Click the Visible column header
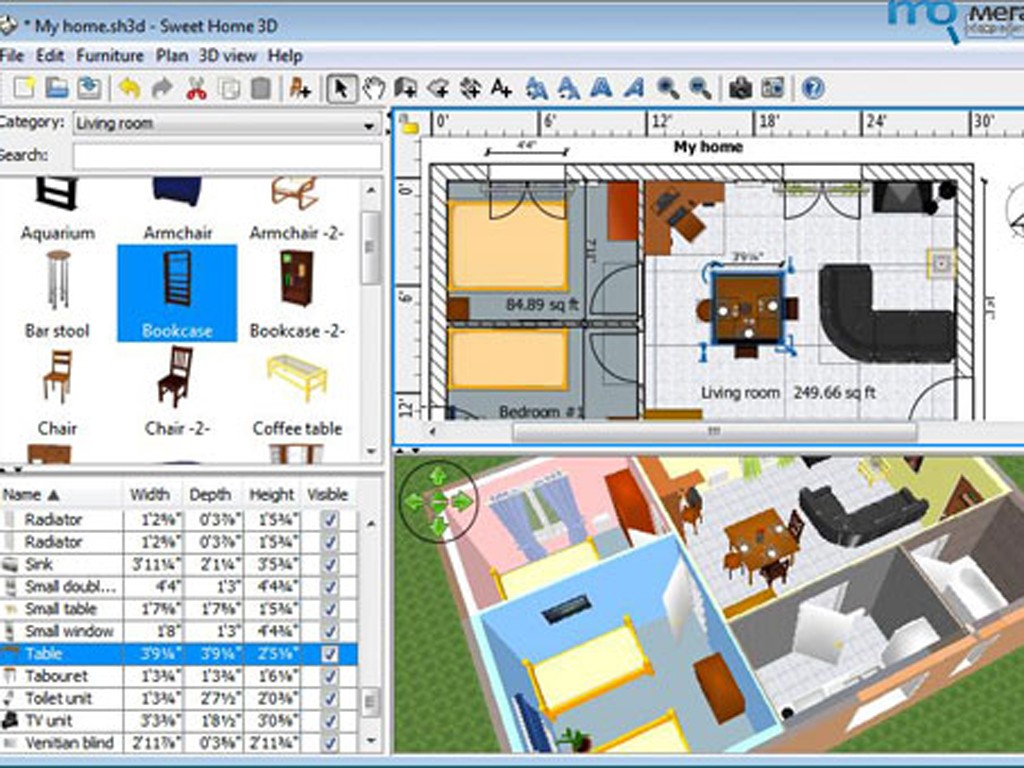Image resolution: width=1024 pixels, height=768 pixels. coord(328,494)
